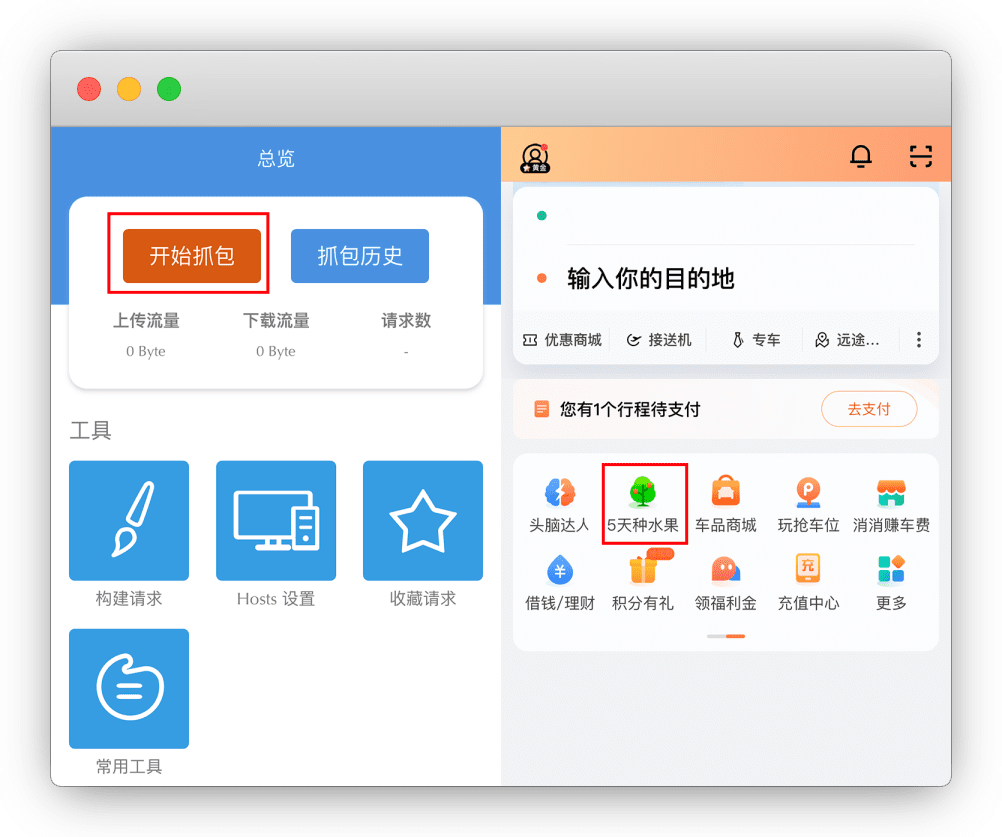Click the notification bell icon
The height and width of the screenshot is (837, 1002).
coord(860,156)
